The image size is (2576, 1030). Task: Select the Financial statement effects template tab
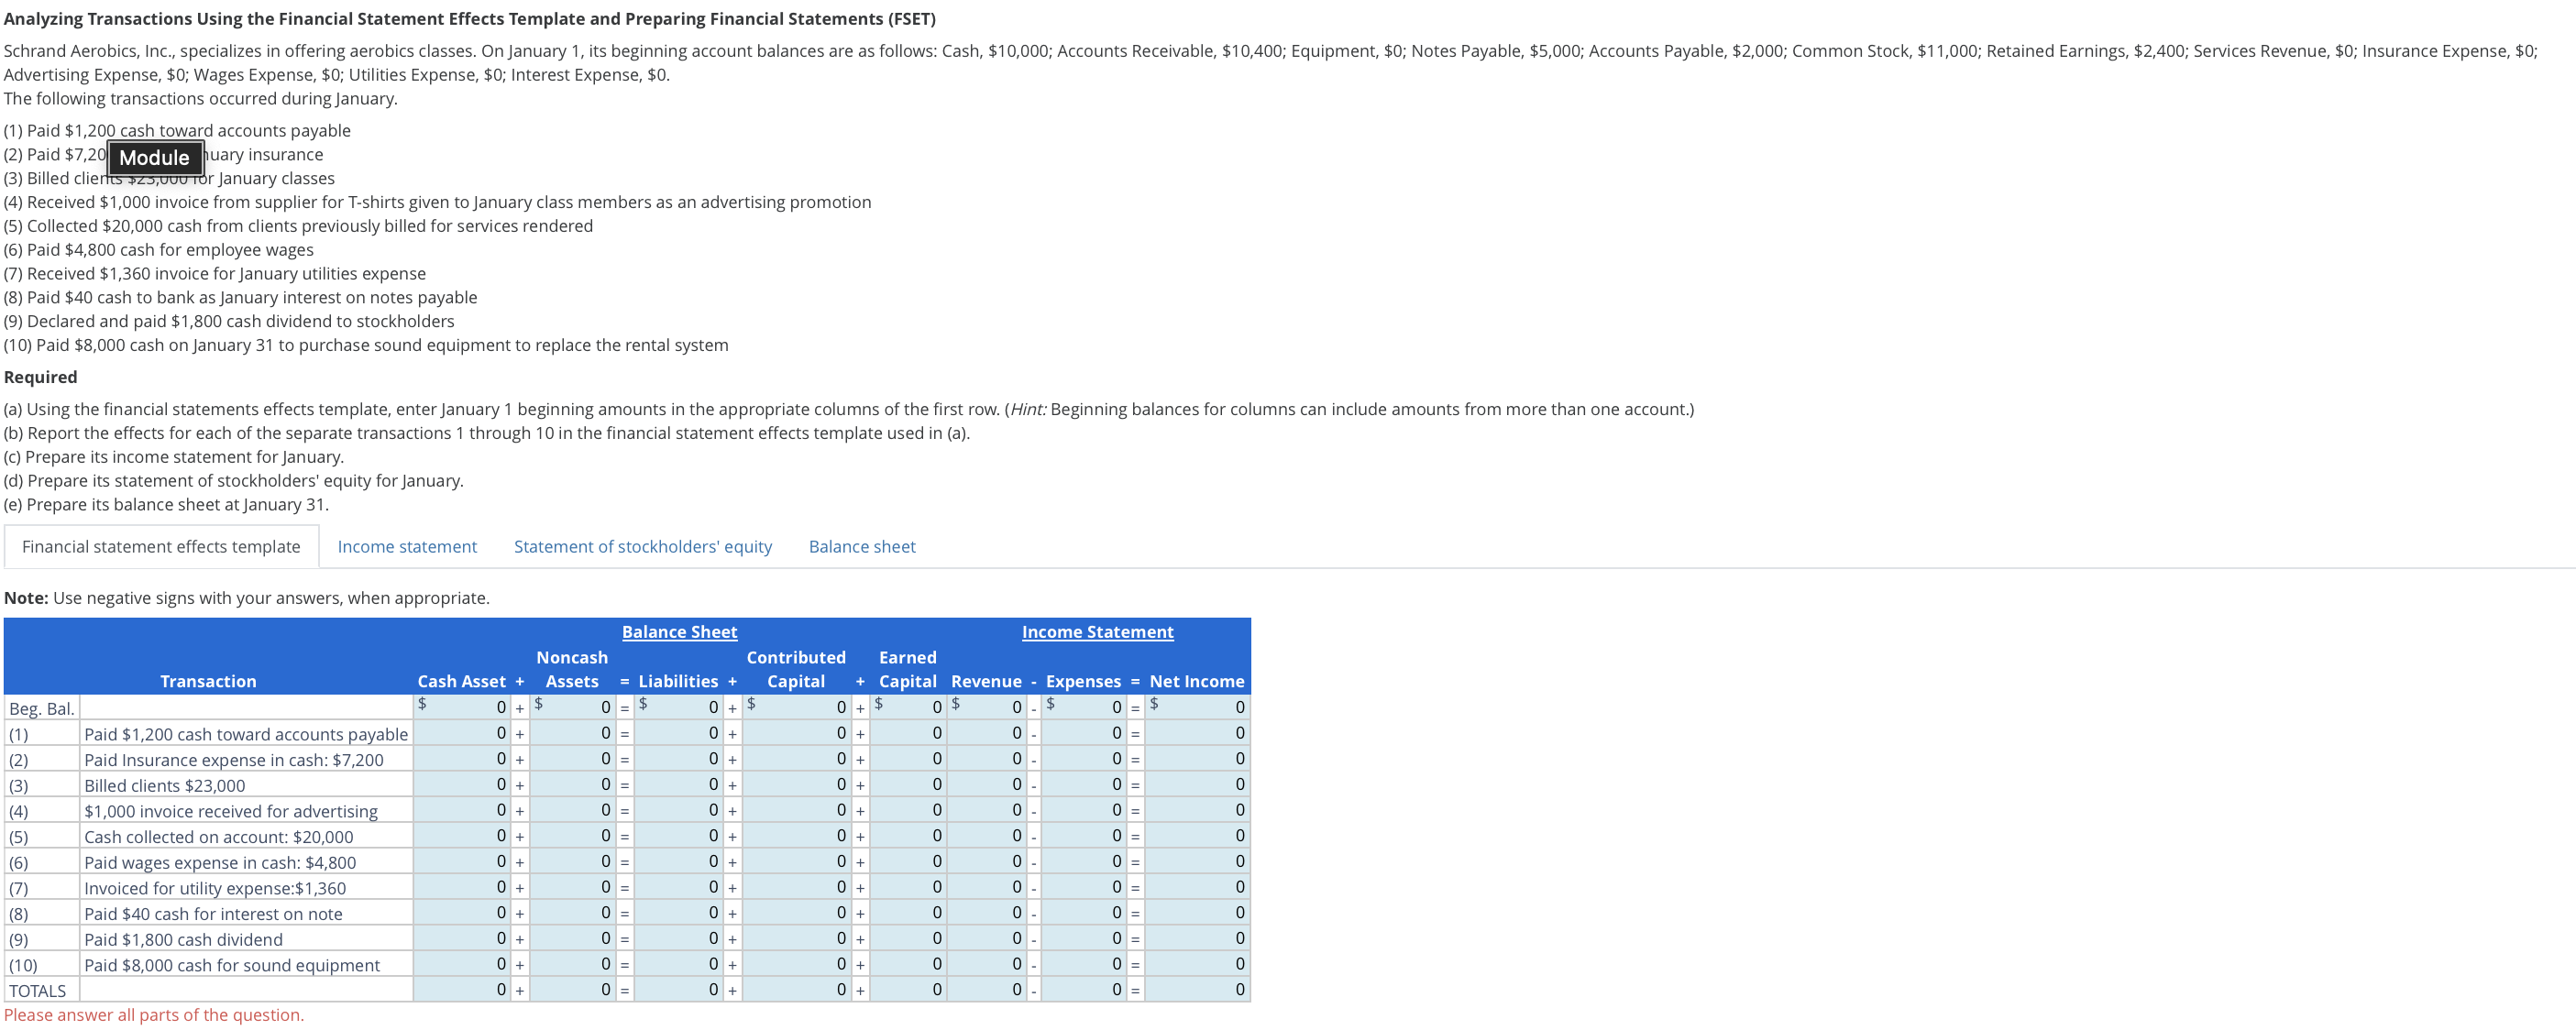pos(161,546)
